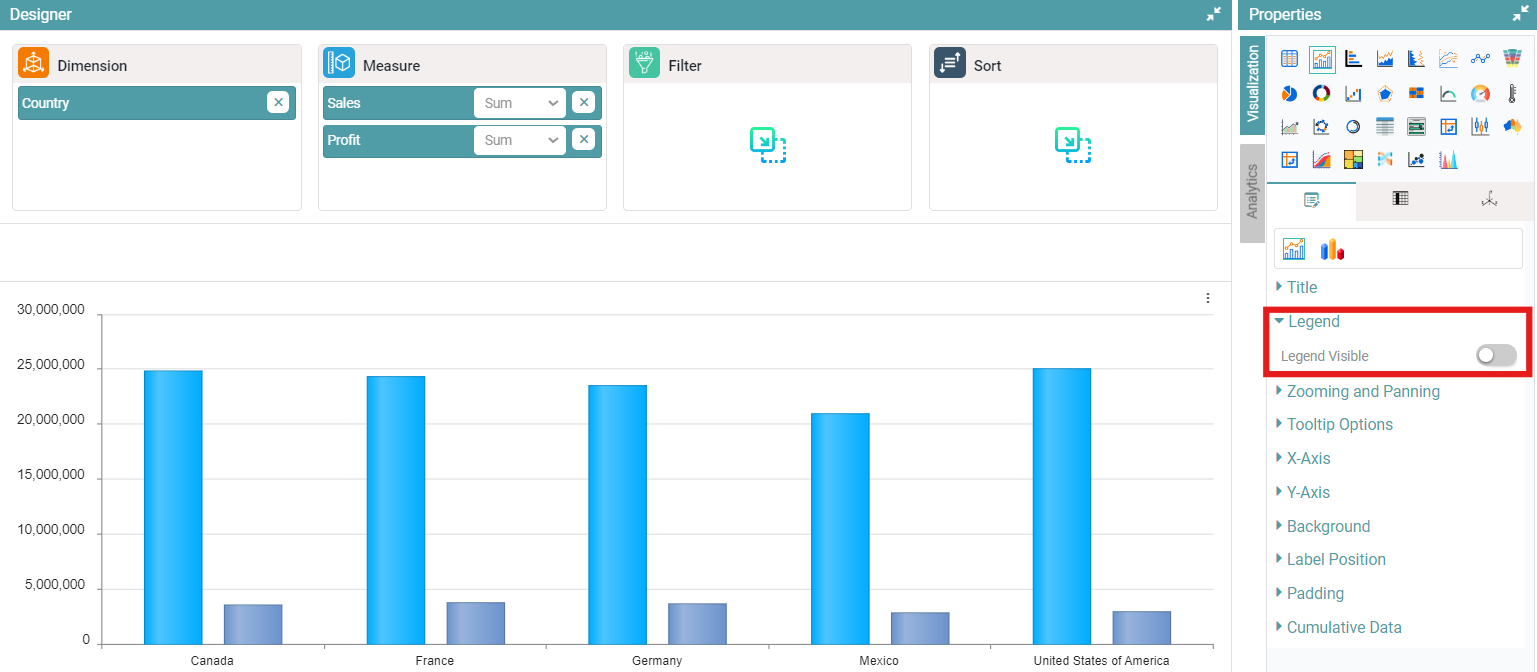Viewport: 1537px width, 672px height.
Task: Collapse the Legend section
Action: click(x=1313, y=321)
